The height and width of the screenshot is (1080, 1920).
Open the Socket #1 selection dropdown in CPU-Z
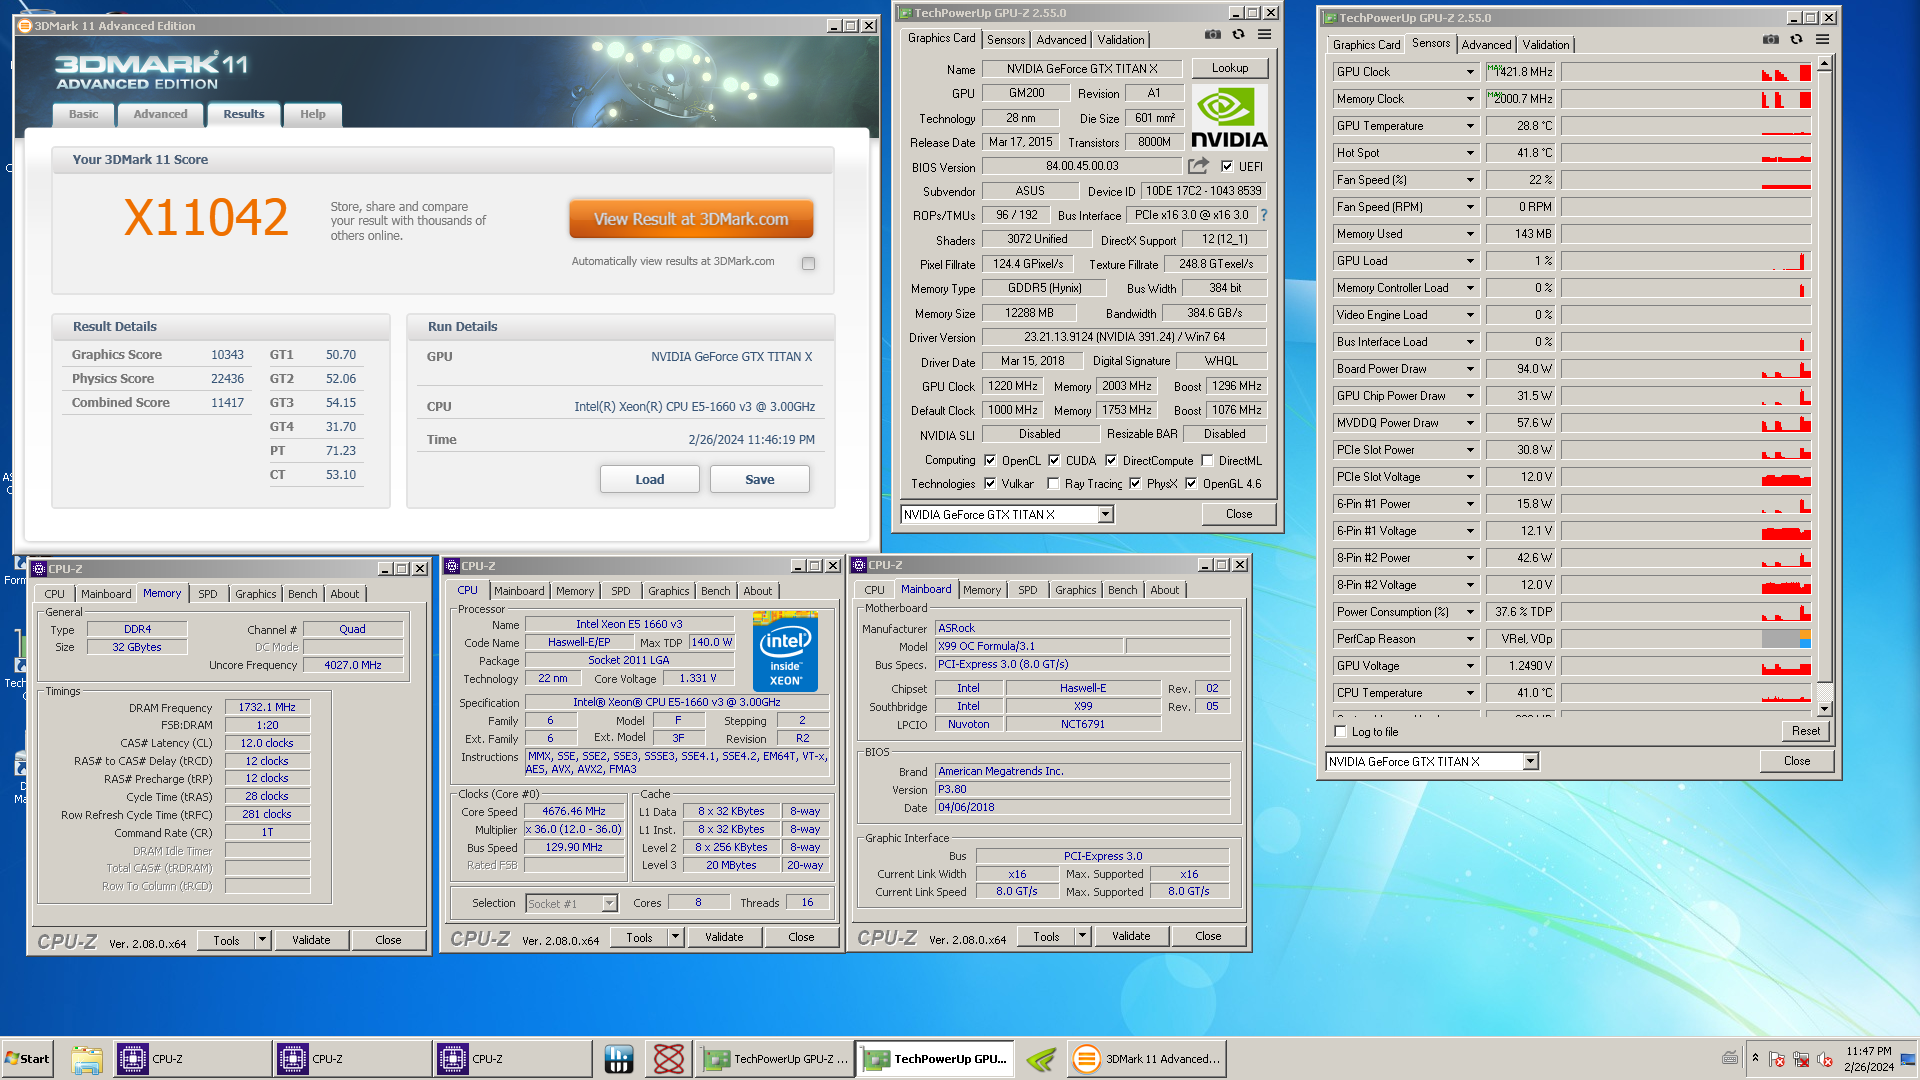[x=609, y=904]
